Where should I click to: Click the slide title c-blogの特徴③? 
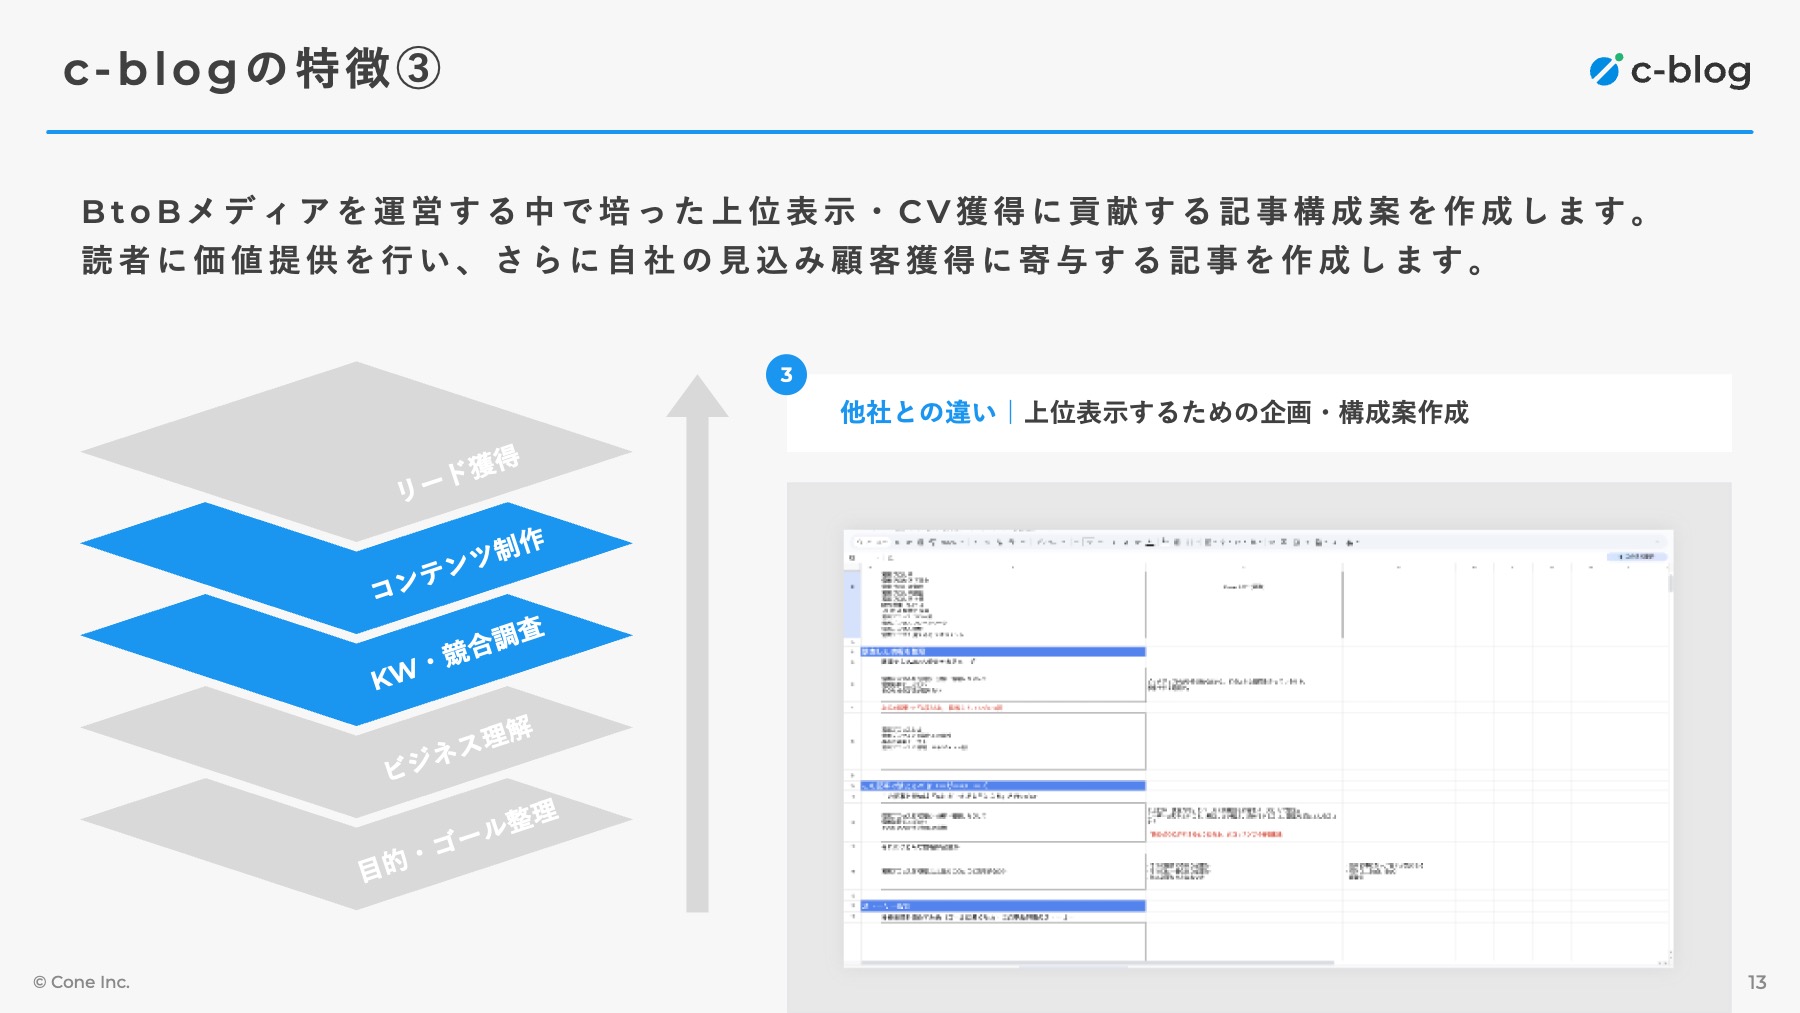tap(251, 69)
